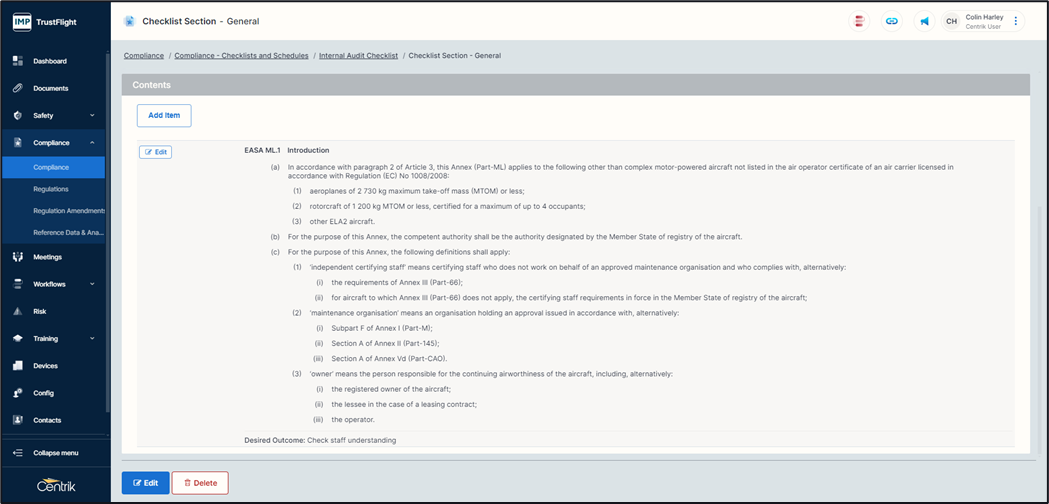The width and height of the screenshot is (1049, 504).
Task: Click the Training graduation cap icon
Action: click(x=18, y=339)
